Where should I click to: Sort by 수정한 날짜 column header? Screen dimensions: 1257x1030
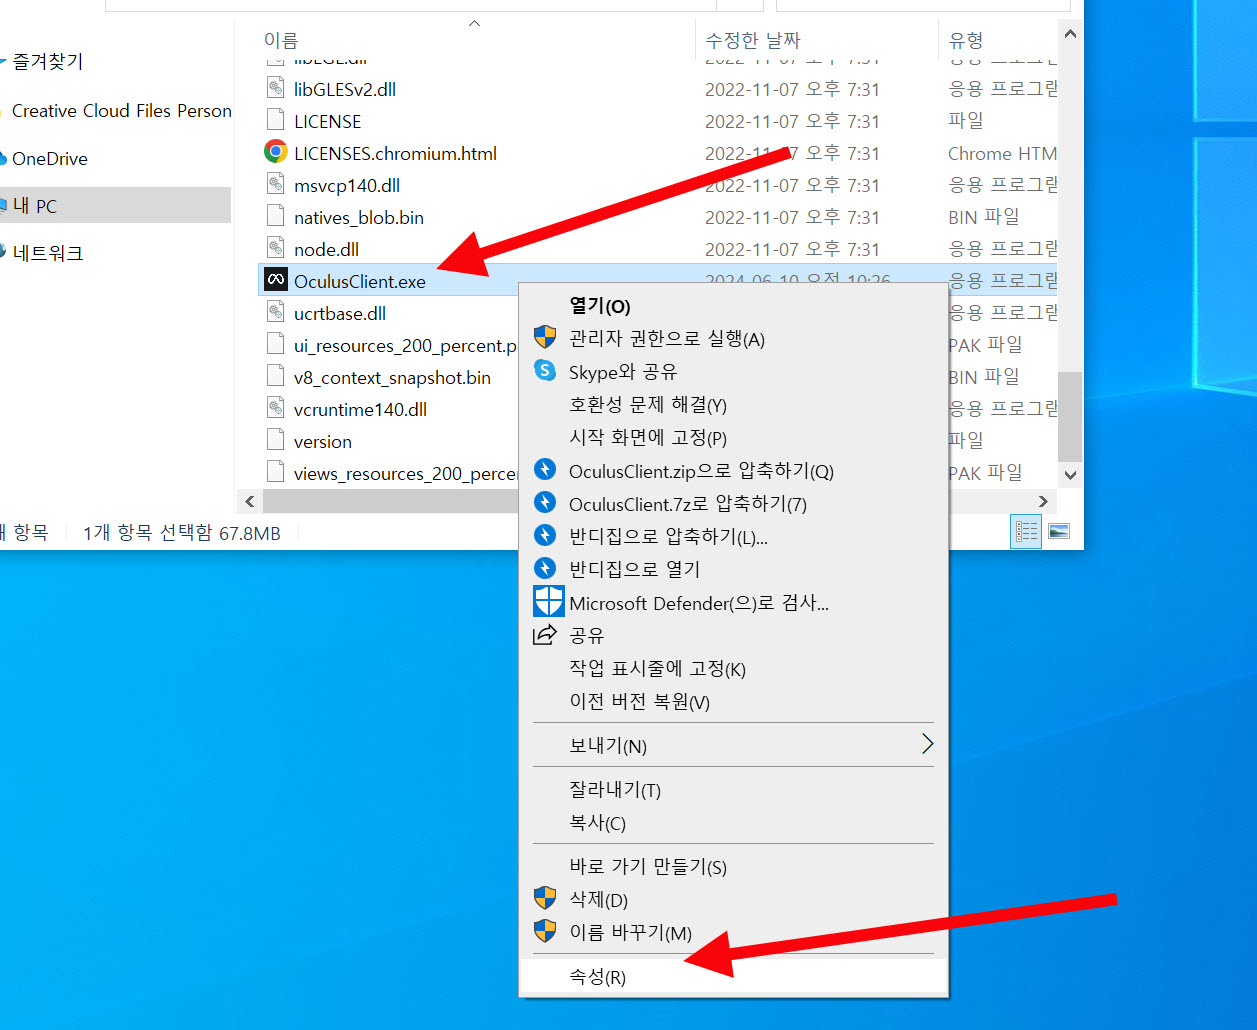coord(753,40)
